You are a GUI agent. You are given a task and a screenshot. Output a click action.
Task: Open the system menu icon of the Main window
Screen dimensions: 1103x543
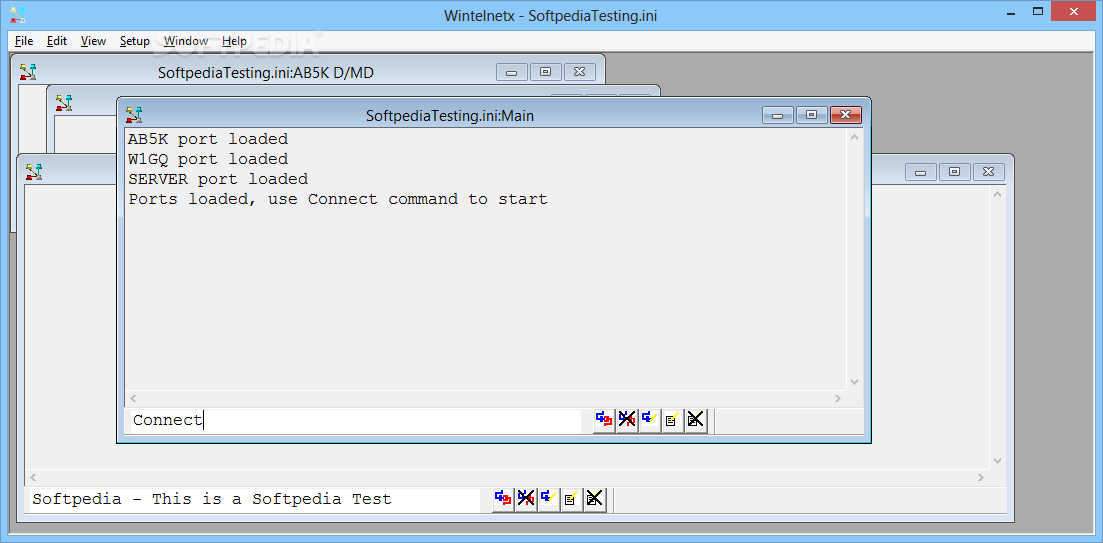(x=134, y=115)
